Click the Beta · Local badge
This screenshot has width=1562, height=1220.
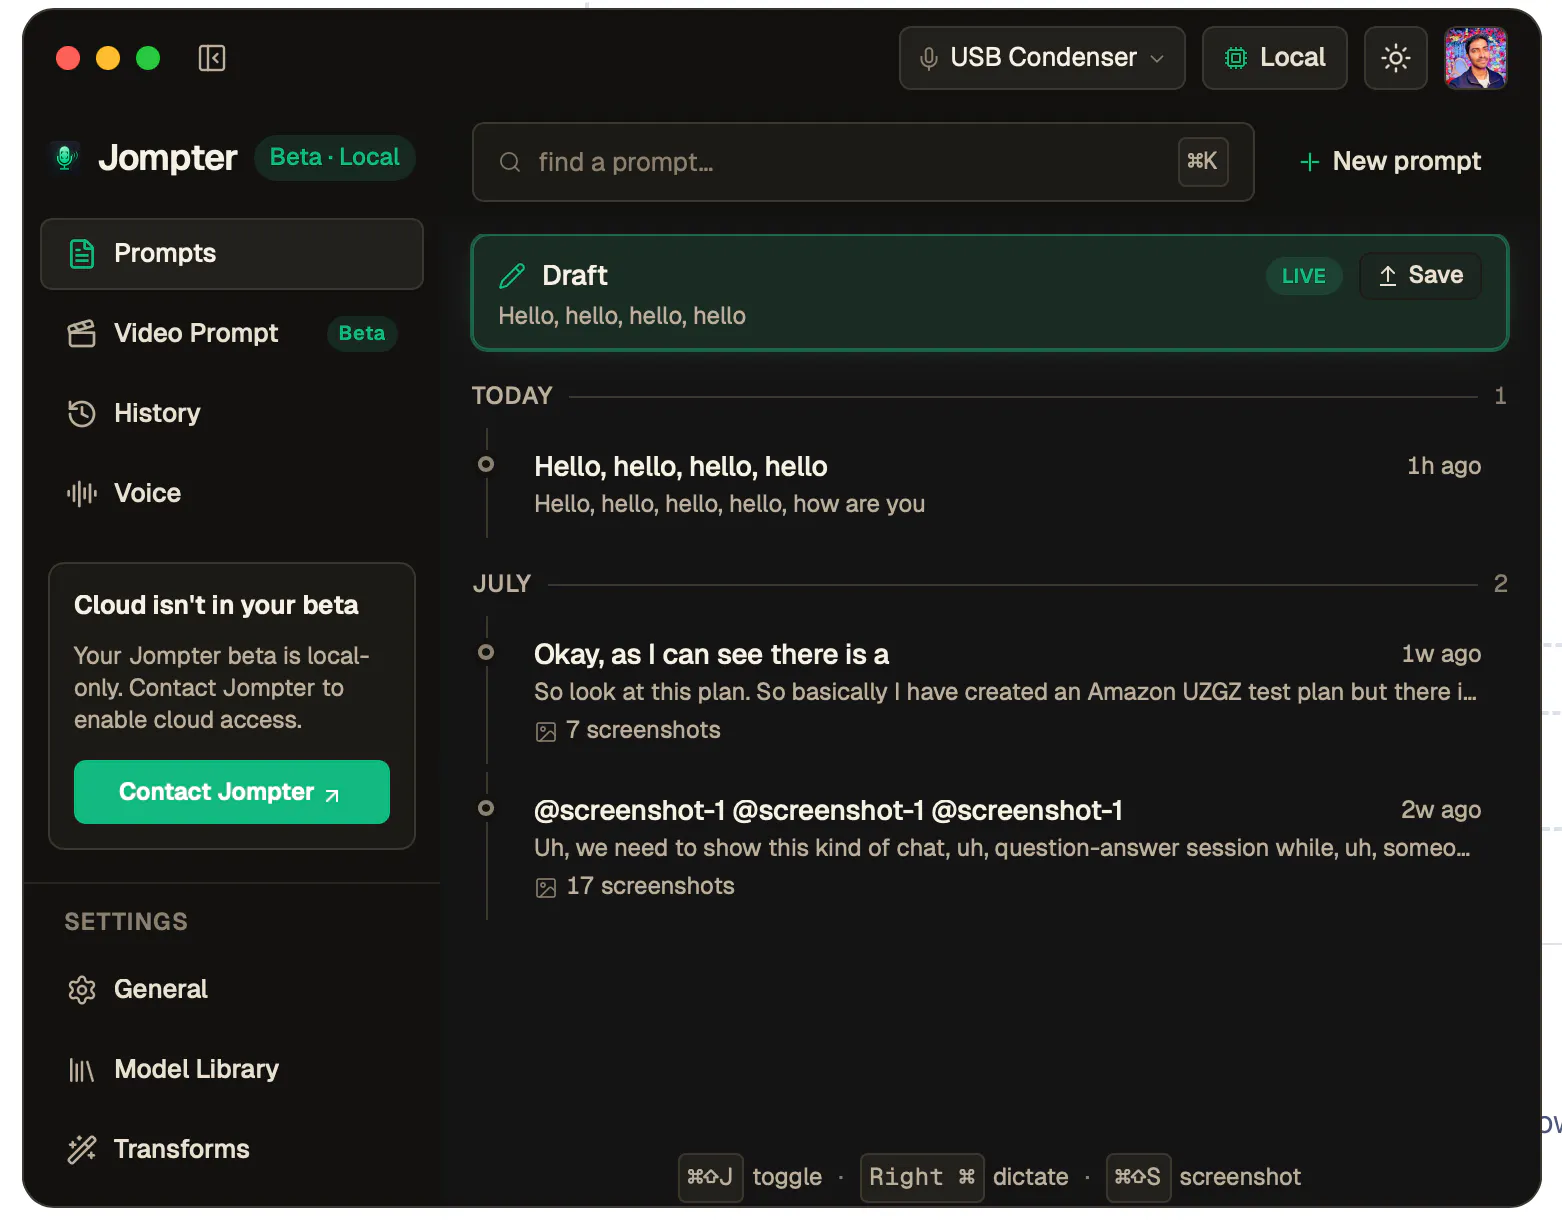coord(334,157)
